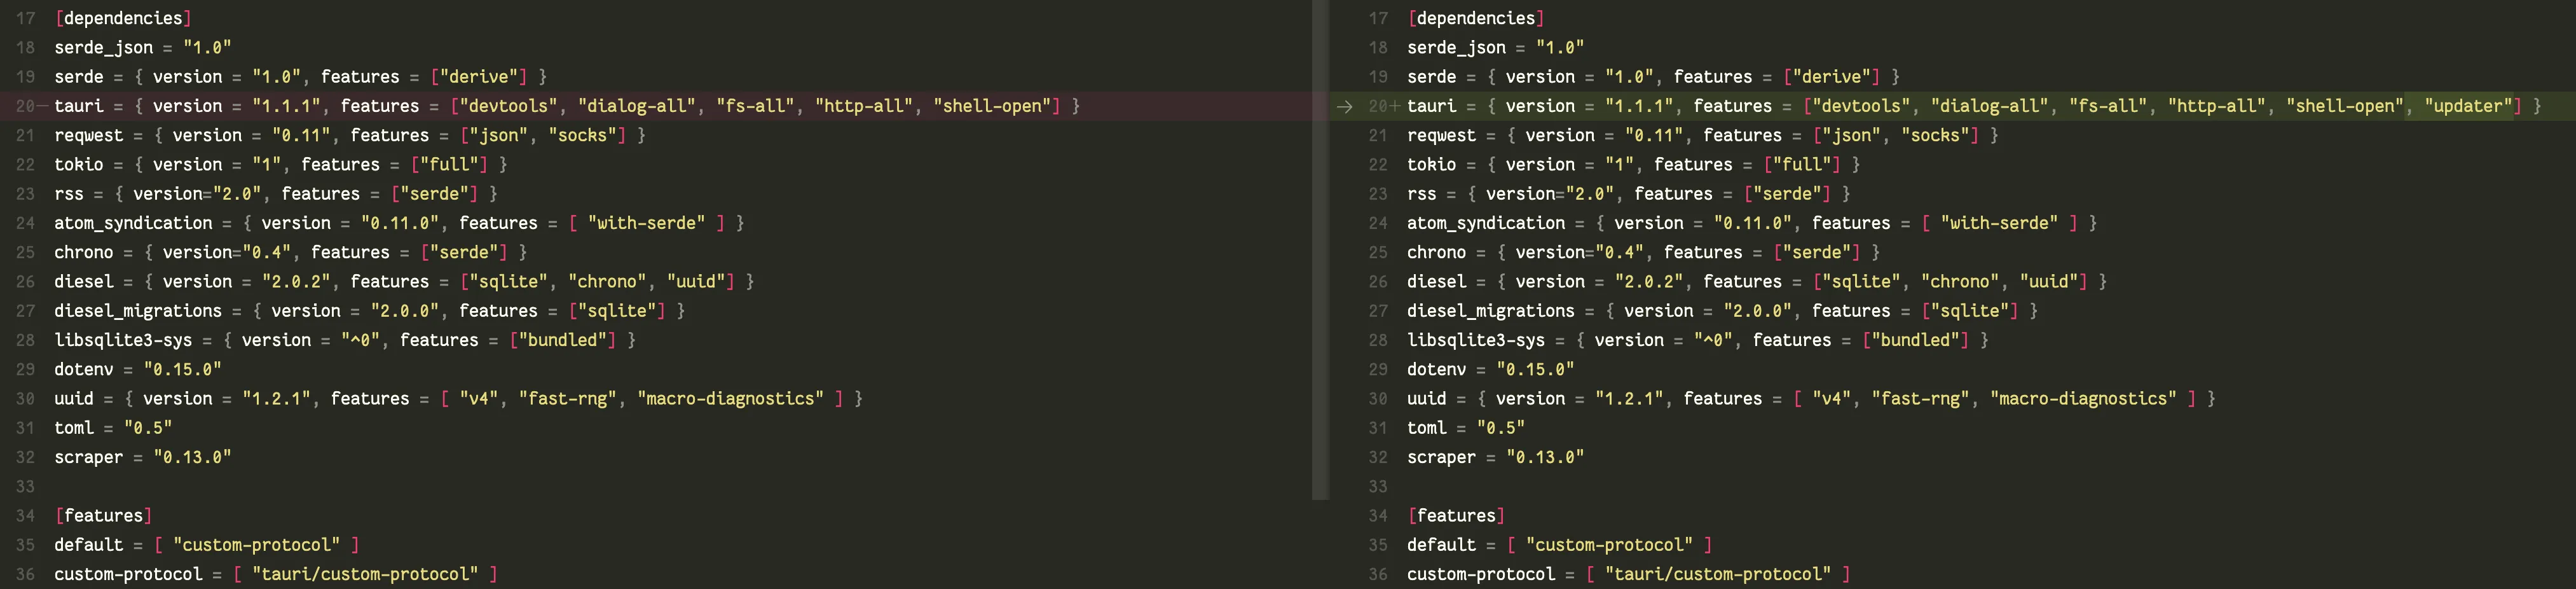Click the left pane vertical scrollbar
The image size is (2576, 589).
[x=1320, y=250]
